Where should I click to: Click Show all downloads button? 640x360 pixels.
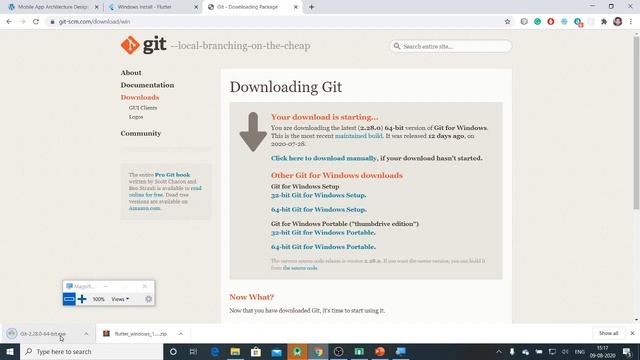[609, 333]
